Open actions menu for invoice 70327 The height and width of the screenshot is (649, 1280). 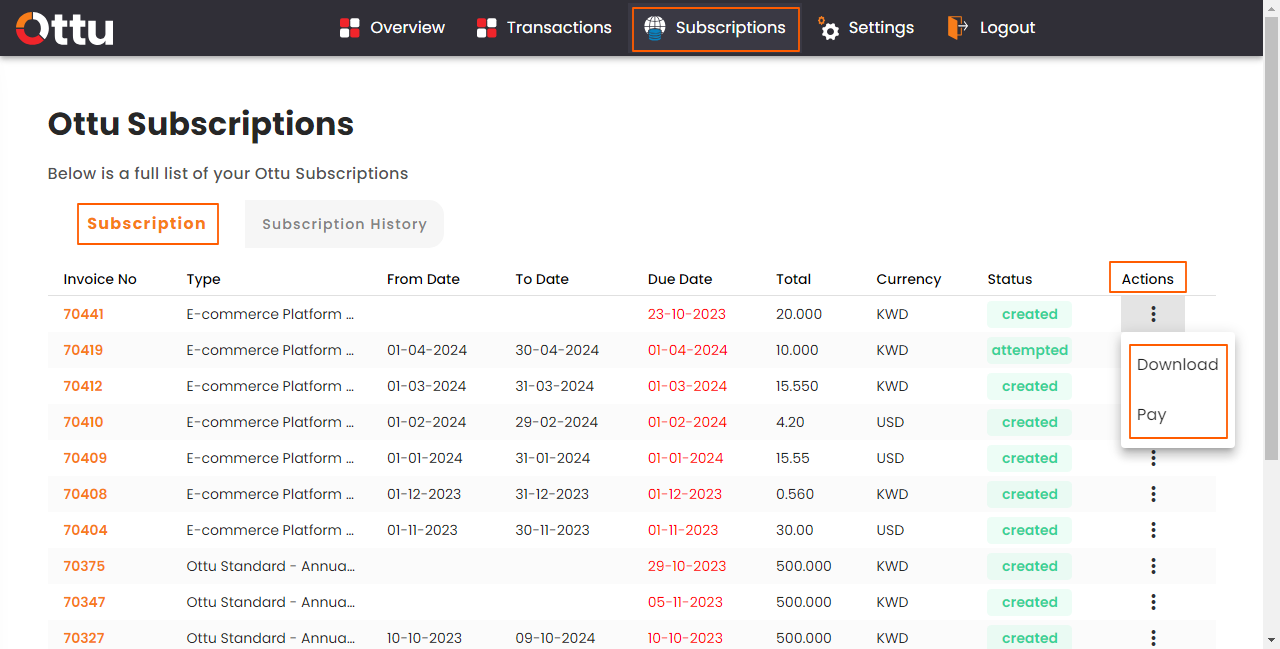[x=1153, y=638]
